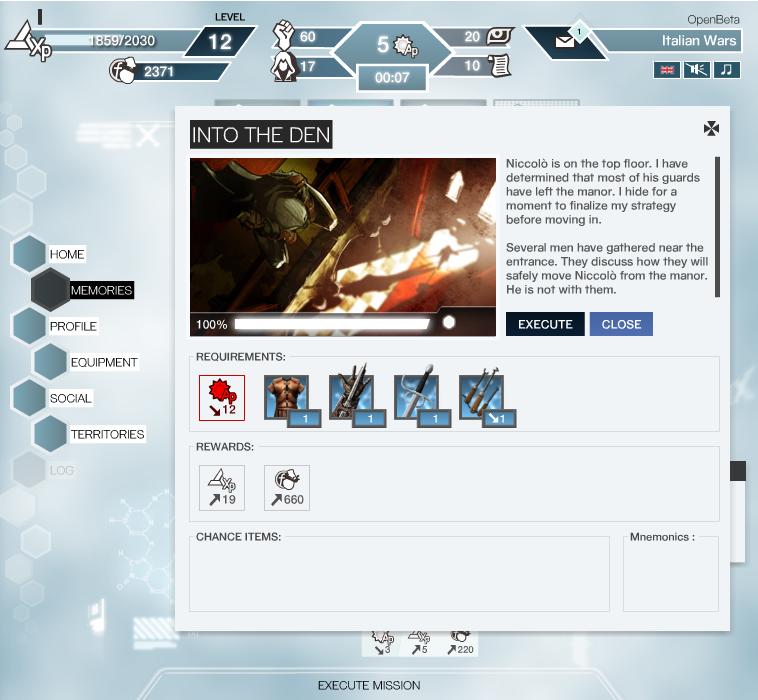Click the florin money bag icon

coord(122,71)
